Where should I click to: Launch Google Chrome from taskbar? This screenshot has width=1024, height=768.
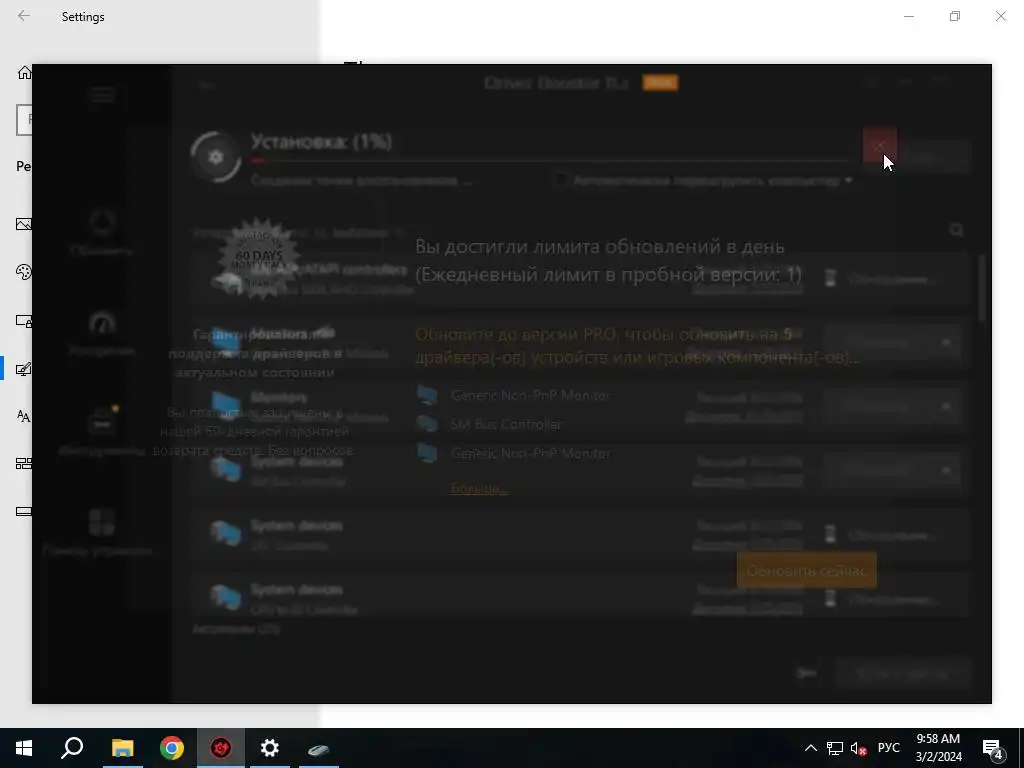[172, 748]
